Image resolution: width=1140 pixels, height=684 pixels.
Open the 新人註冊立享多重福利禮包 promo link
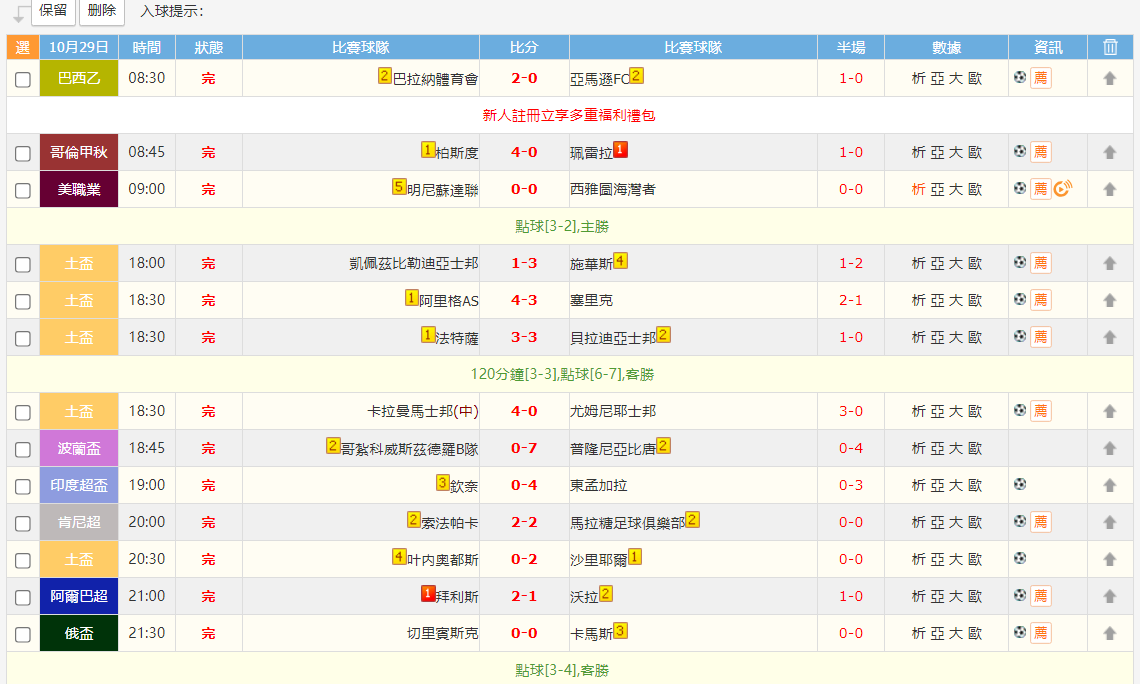[570, 114]
